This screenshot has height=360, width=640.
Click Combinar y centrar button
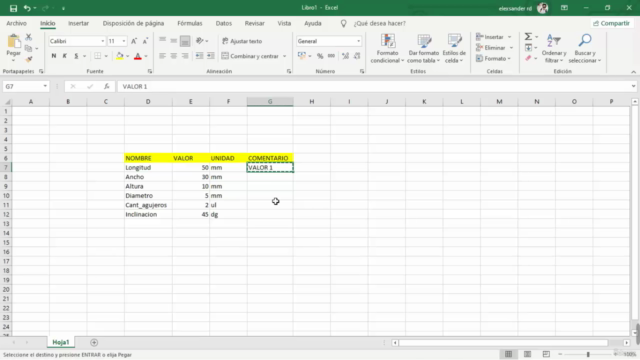click(250, 56)
